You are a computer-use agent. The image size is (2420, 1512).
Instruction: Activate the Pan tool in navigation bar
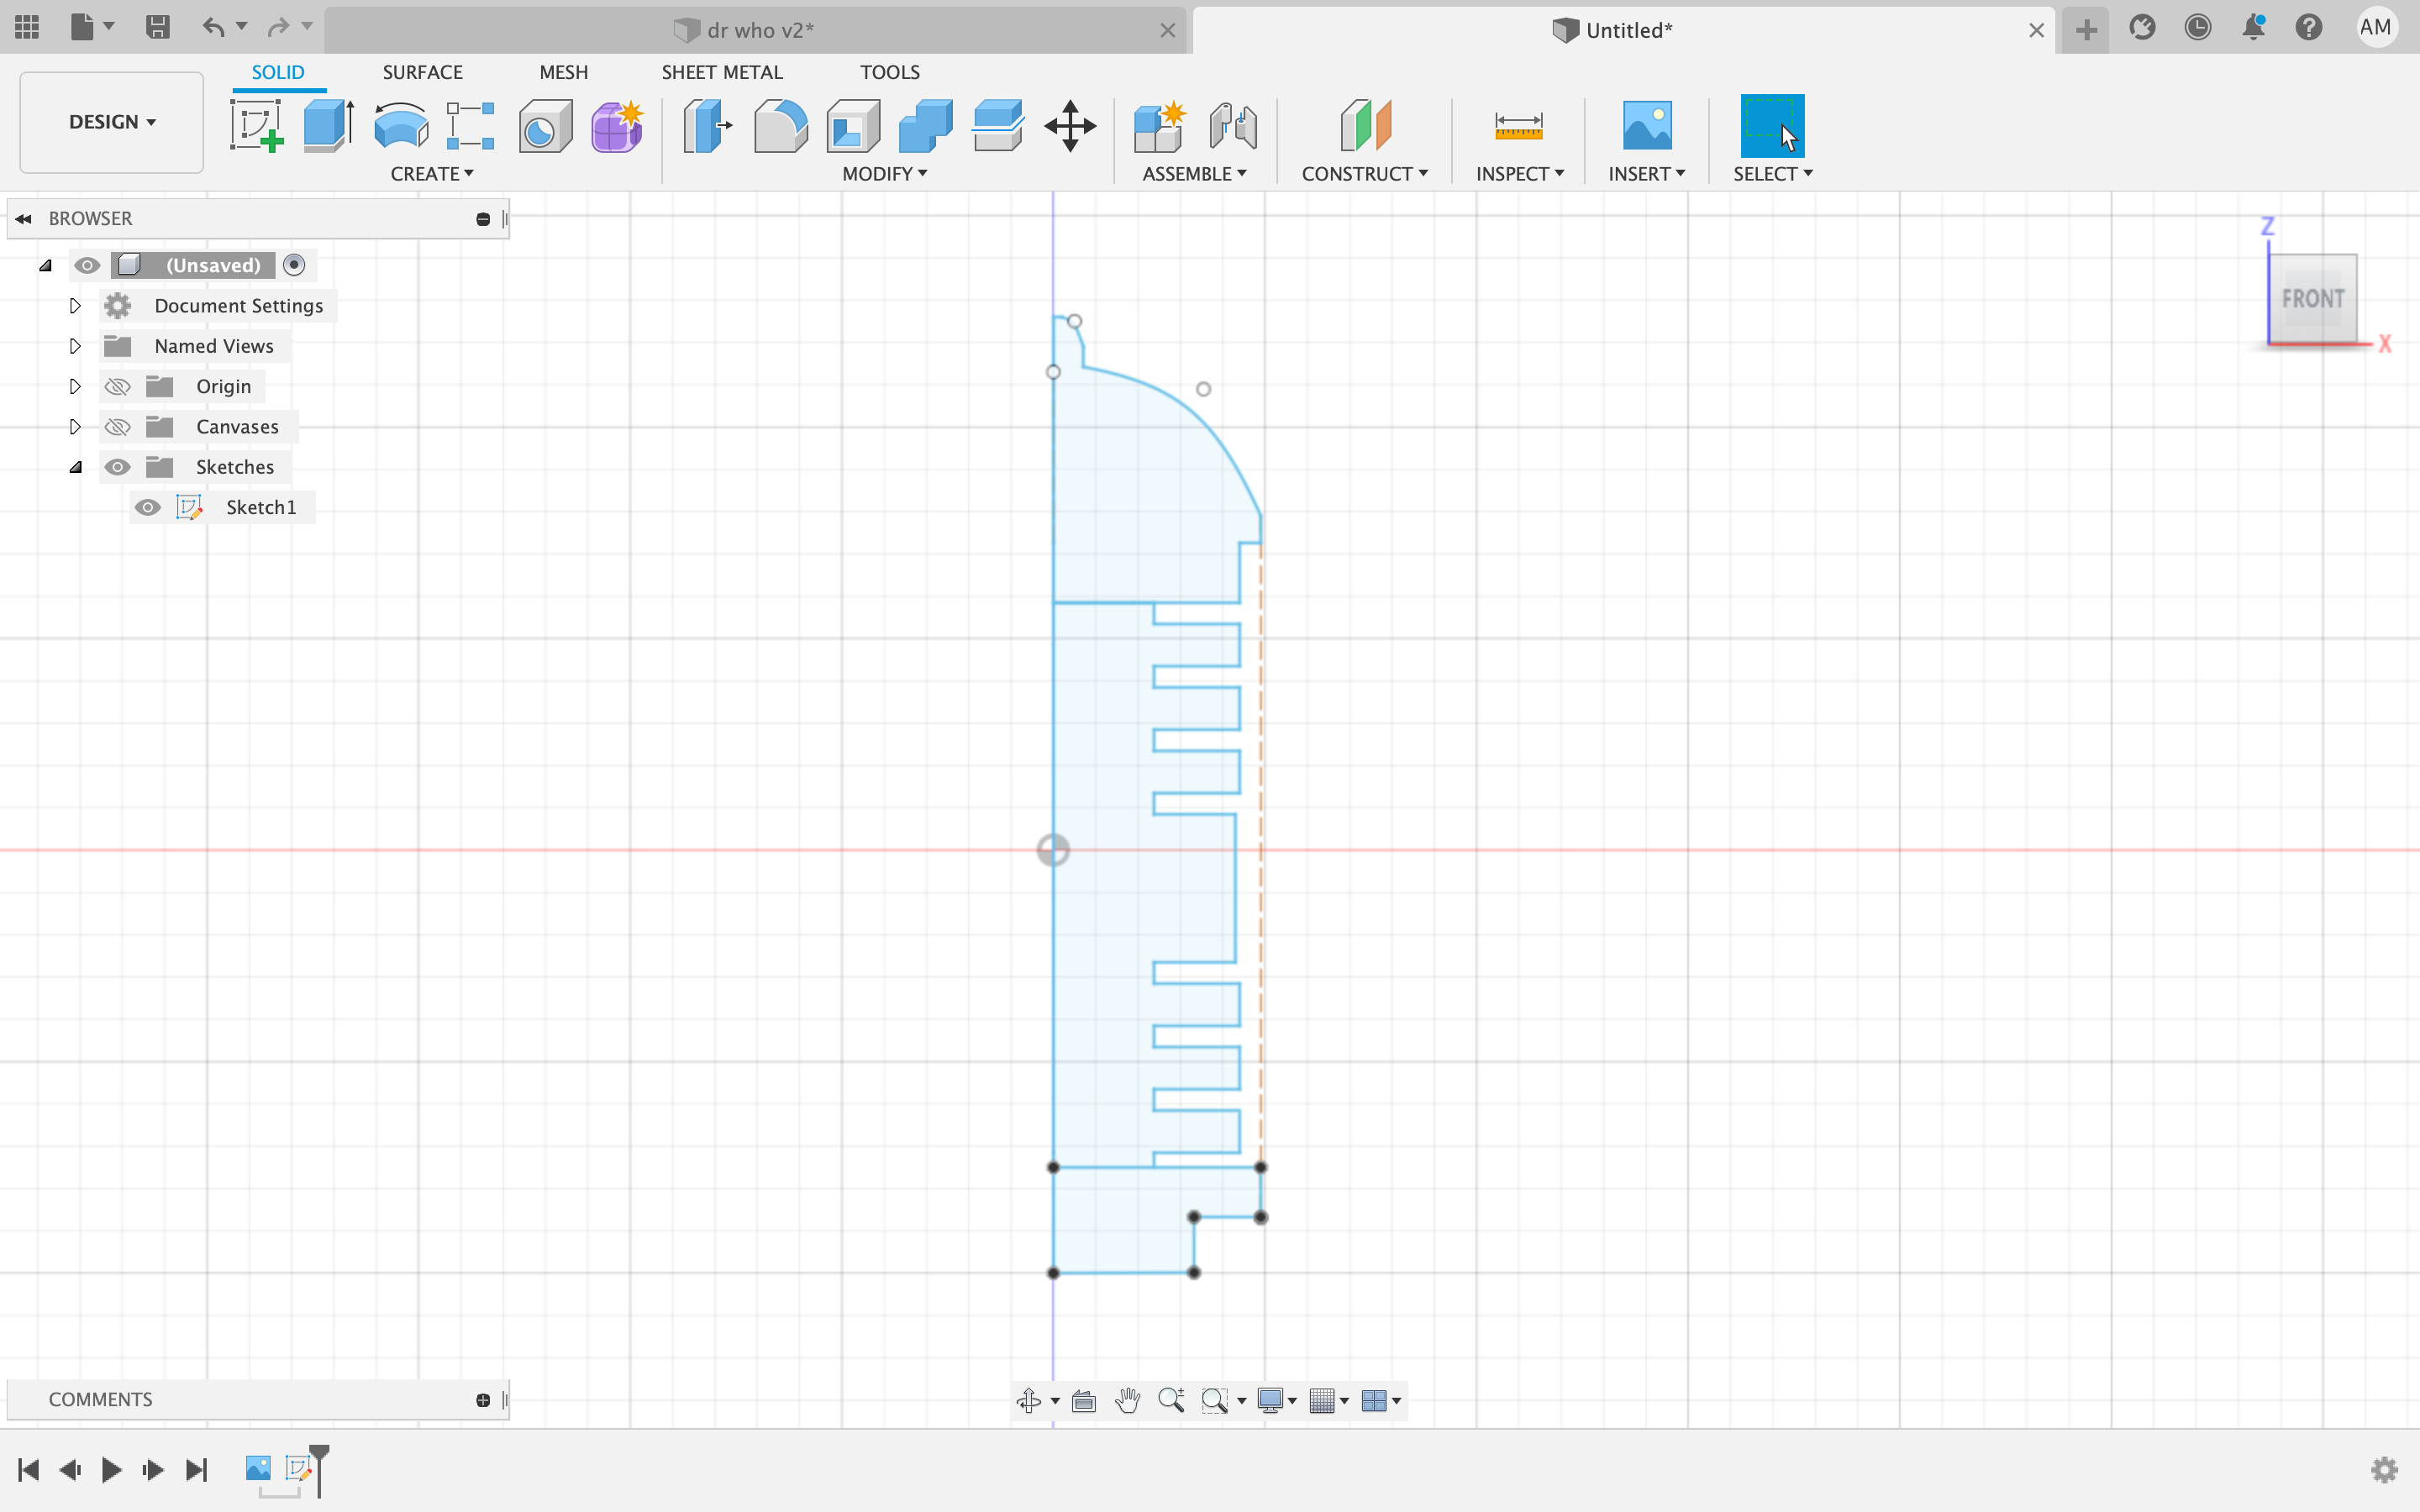click(1126, 1400)
